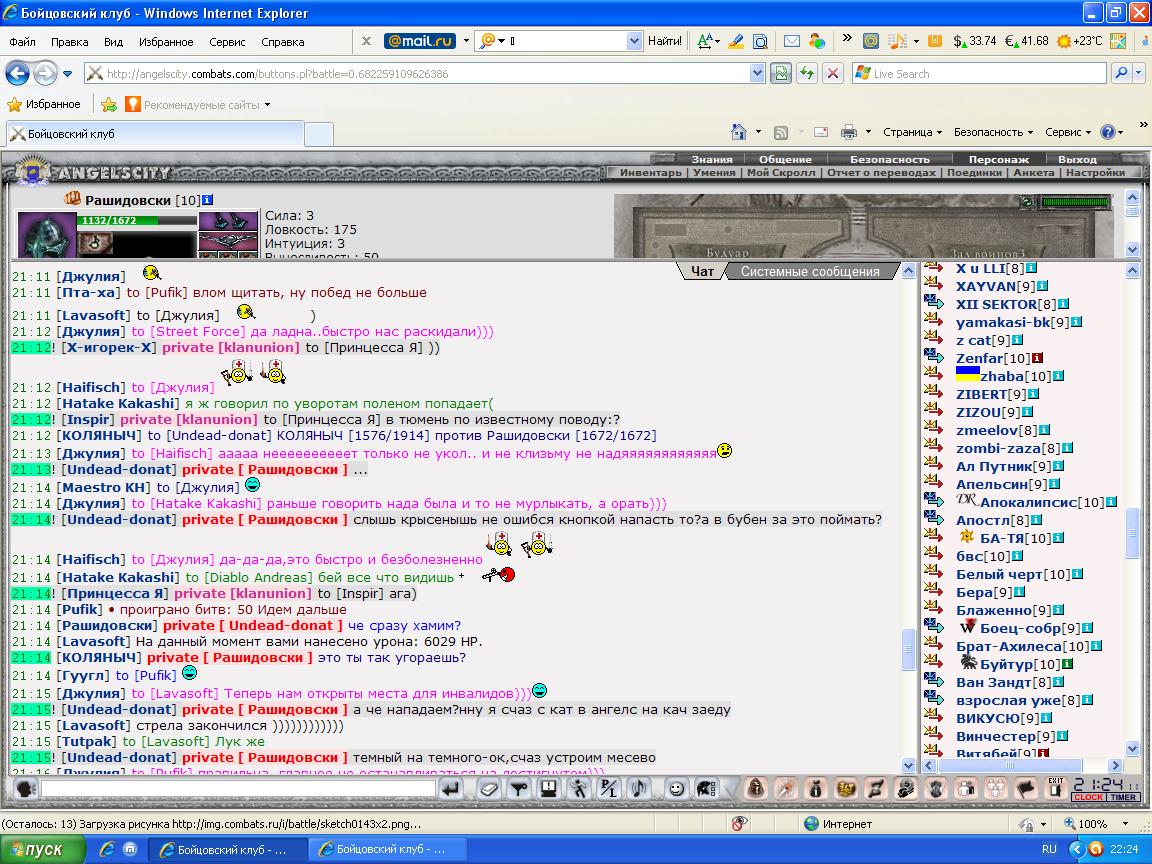This screenshot has height=864, width=1152.
Task: Click the highlighter icon in Mail.ru toolbar
Action: [735, 41]
